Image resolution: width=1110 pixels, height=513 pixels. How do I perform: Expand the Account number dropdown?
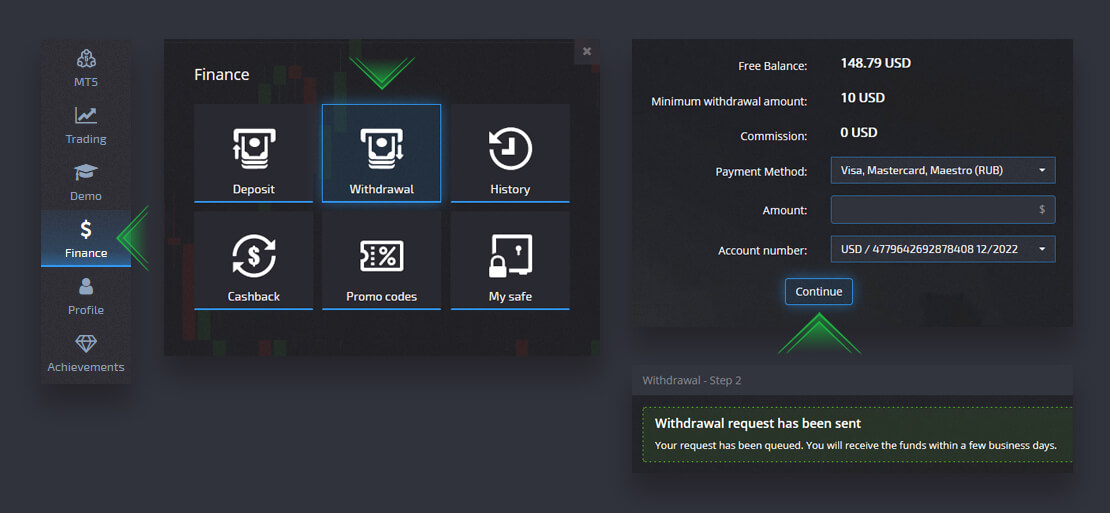click(942, 248)
